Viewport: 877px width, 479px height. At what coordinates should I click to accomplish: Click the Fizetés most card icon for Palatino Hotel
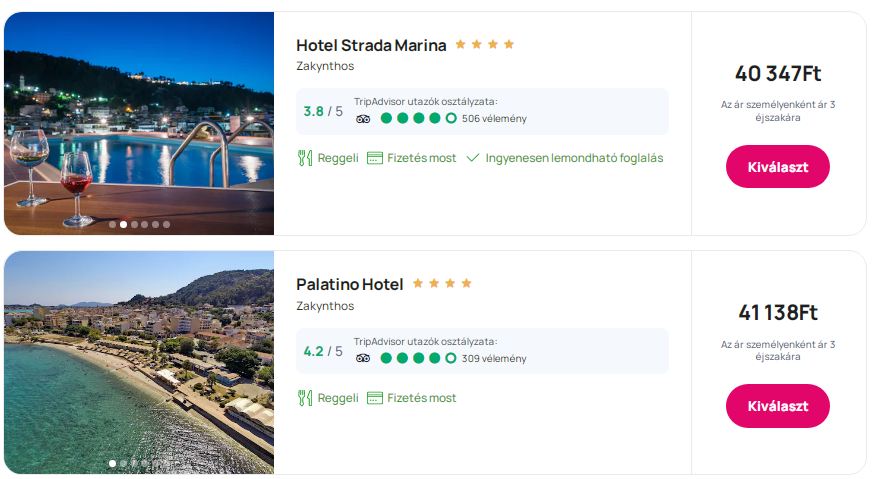pyautogui.click(x=375, y=398)
